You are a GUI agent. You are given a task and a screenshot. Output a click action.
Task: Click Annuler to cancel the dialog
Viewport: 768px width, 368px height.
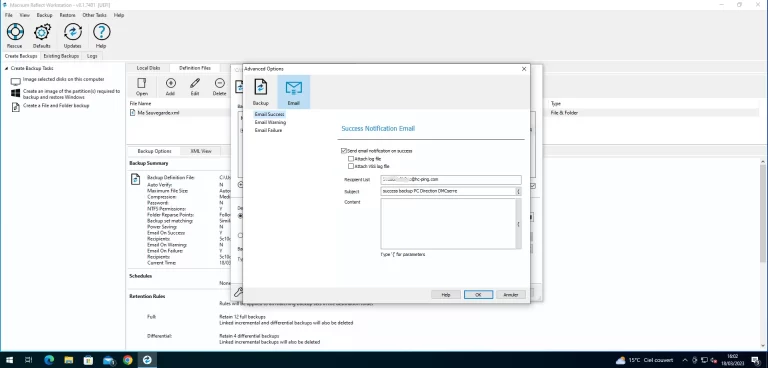(x=511, y=295)
